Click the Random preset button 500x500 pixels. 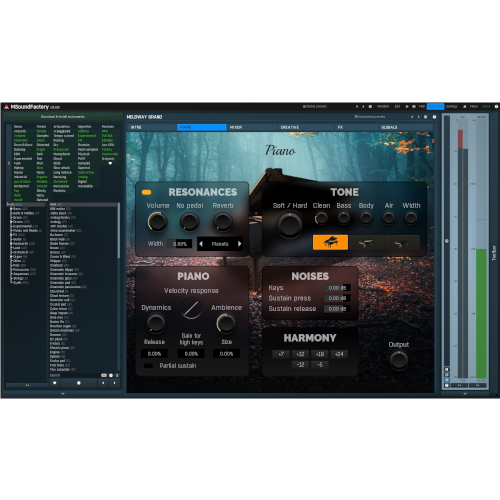pyautogui.click(x=383, y=107)
